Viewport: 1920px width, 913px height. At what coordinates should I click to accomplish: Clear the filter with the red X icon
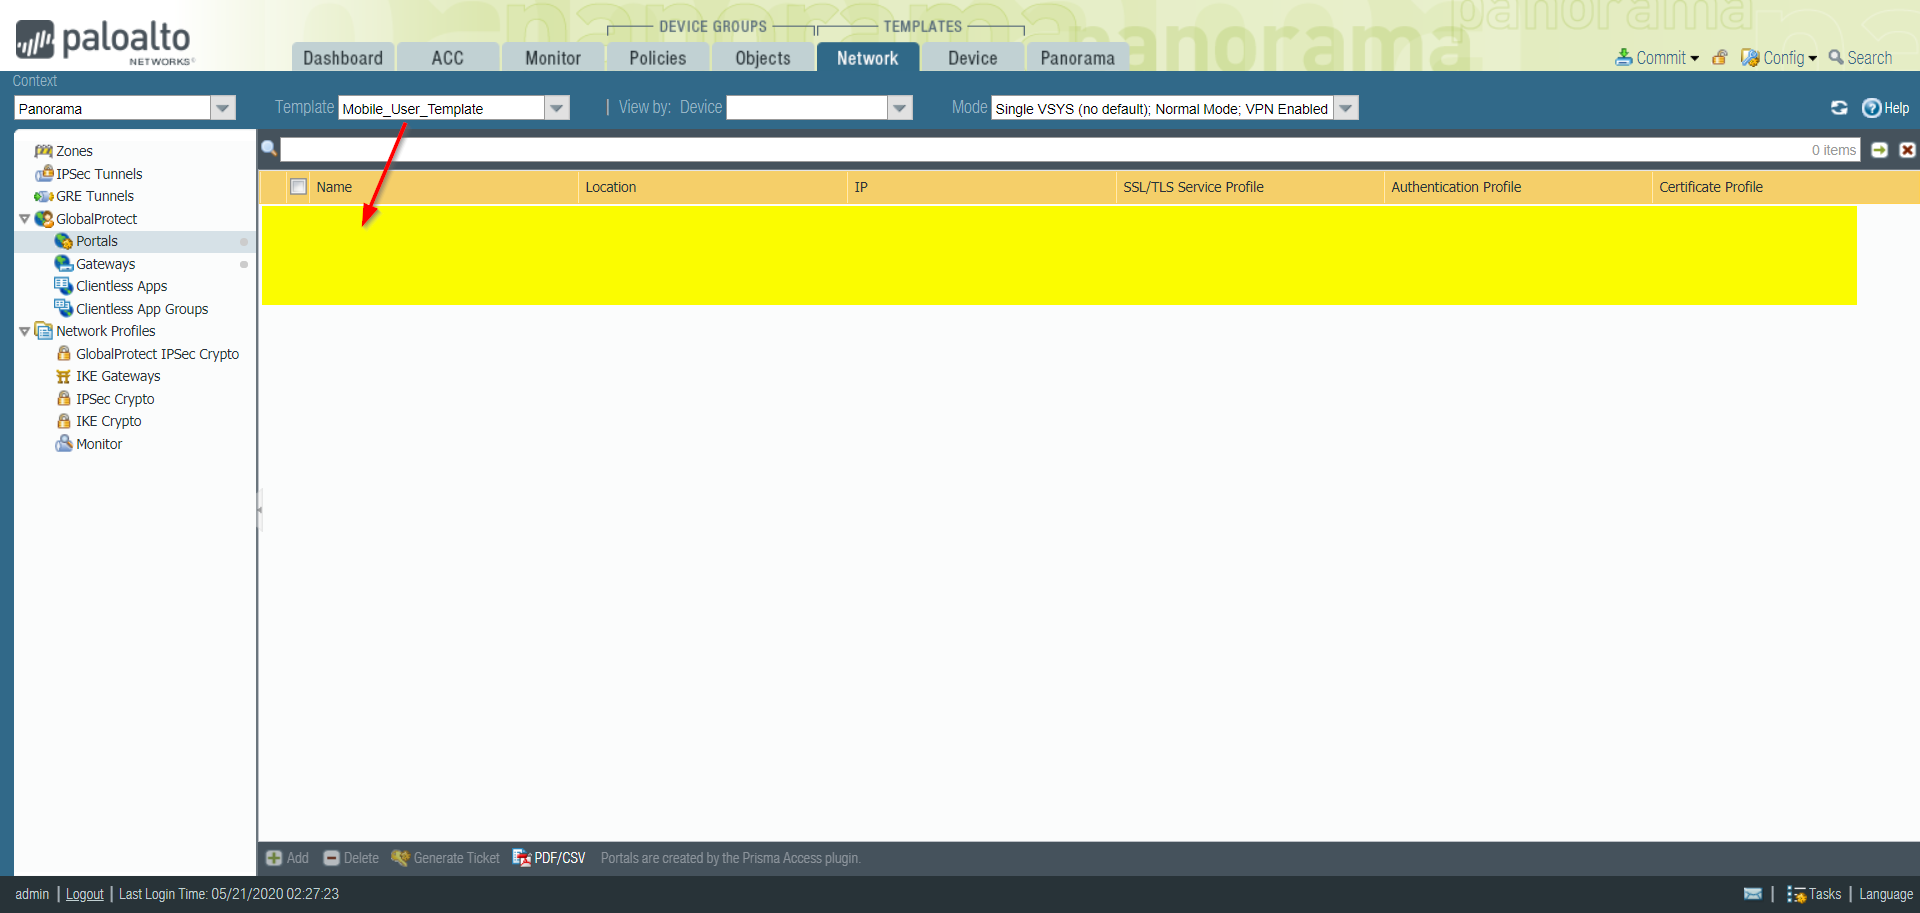(1908, 150)
